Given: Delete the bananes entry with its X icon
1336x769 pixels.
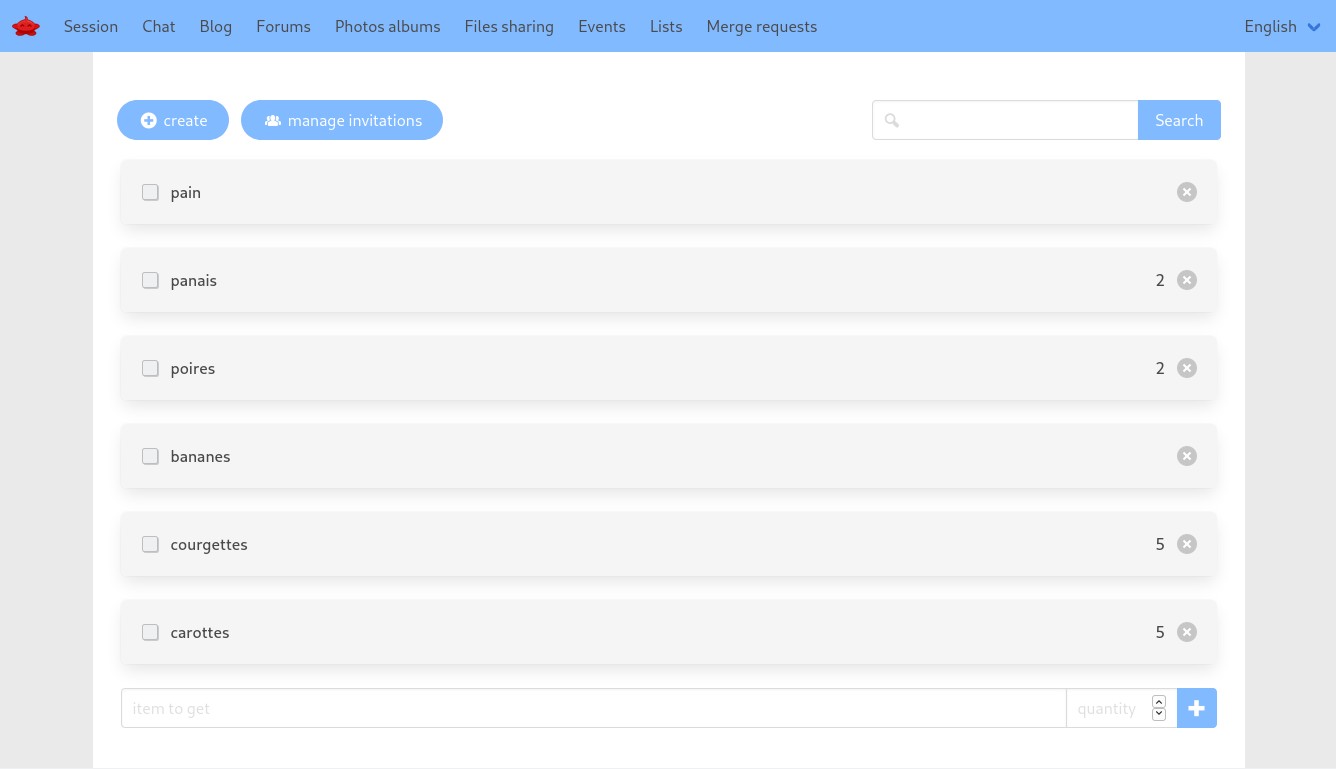Looking at the screenshot, I should point(1187,456).
